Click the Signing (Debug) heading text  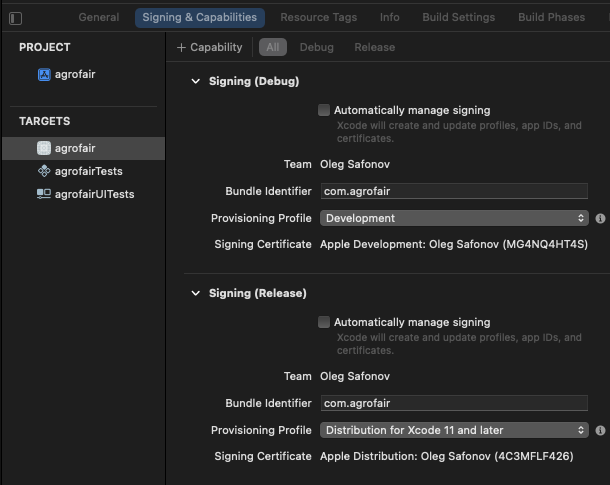pos(254,81)
